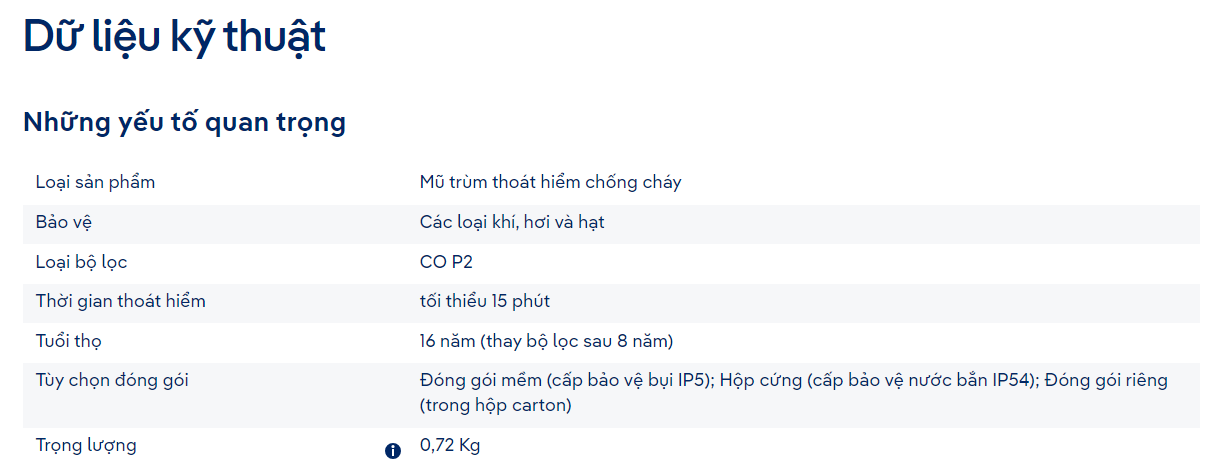This screenshot has height=471, width=1209.
Task: Click the '0,72 Kg' weight value
Action: (x=450, y=445)
